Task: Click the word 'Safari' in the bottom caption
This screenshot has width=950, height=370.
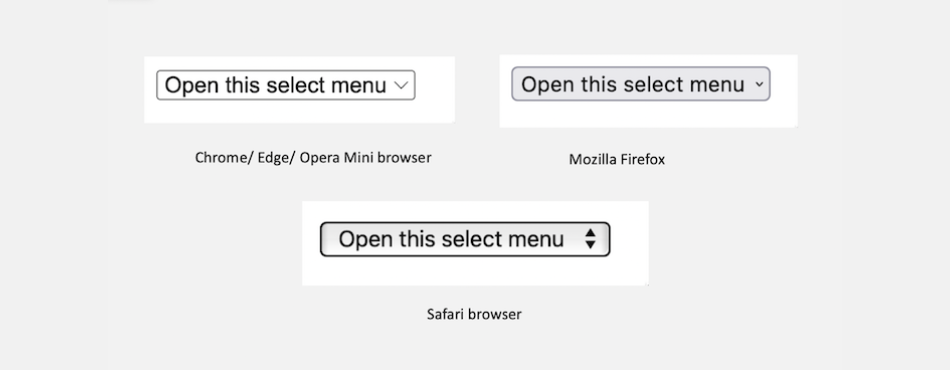Action: coord(445,314)
